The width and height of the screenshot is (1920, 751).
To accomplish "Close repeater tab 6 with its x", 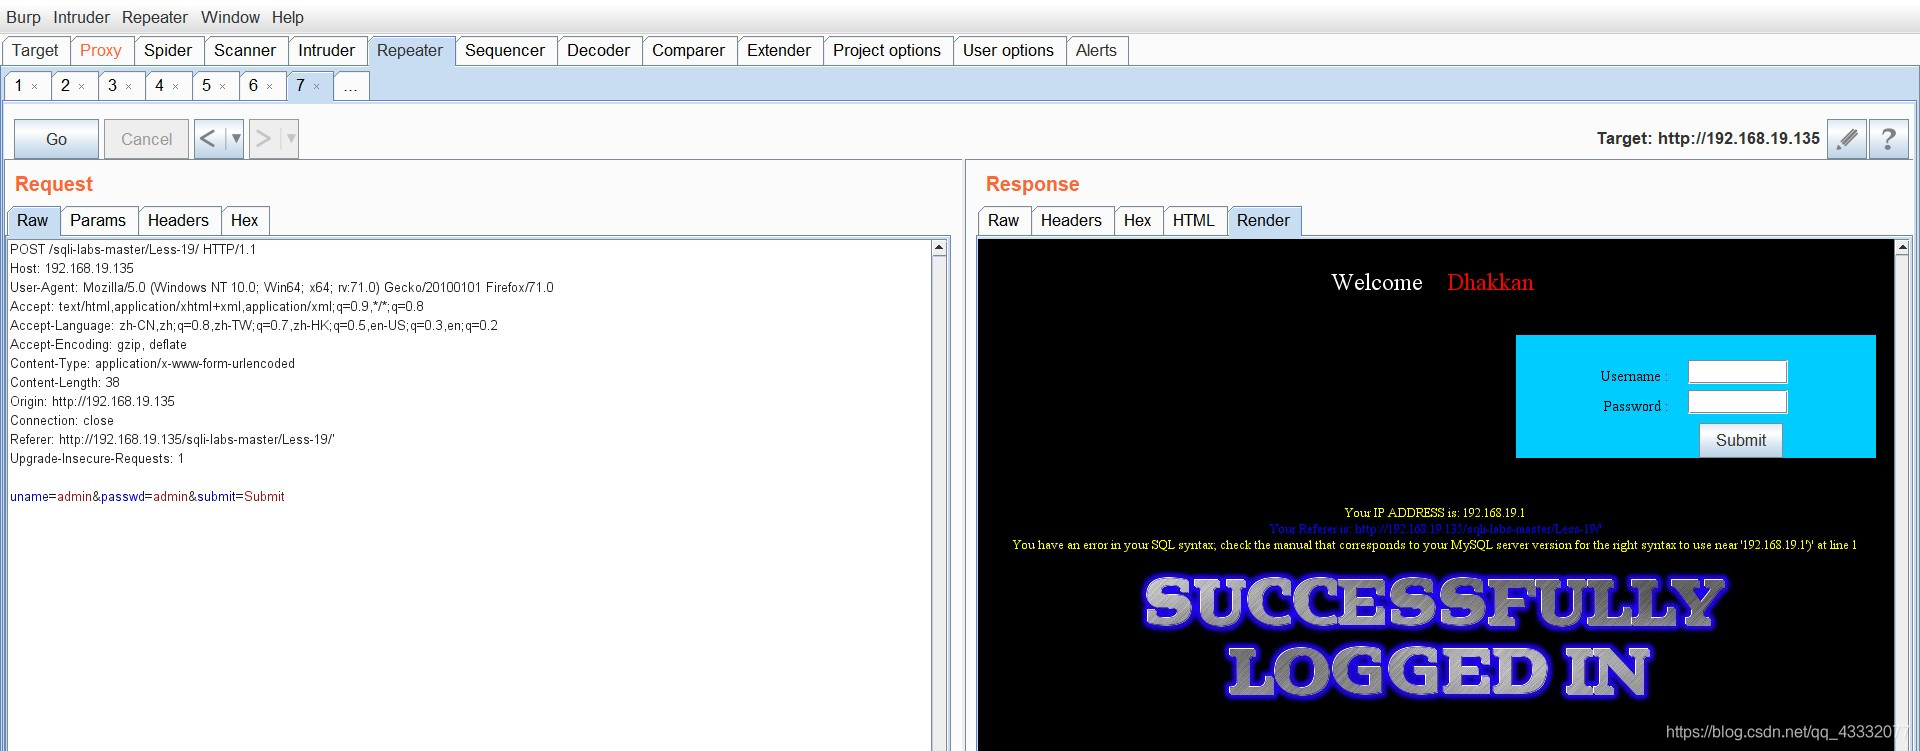I will tap(270, 87).
